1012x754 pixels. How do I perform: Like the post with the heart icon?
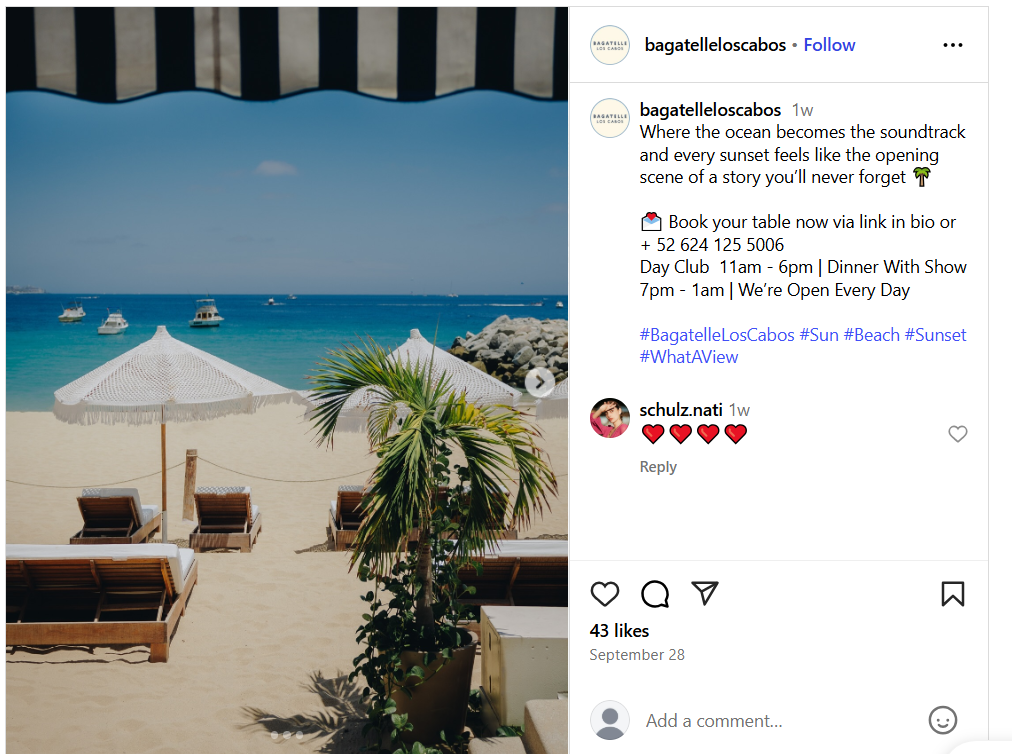pos(605,594)
